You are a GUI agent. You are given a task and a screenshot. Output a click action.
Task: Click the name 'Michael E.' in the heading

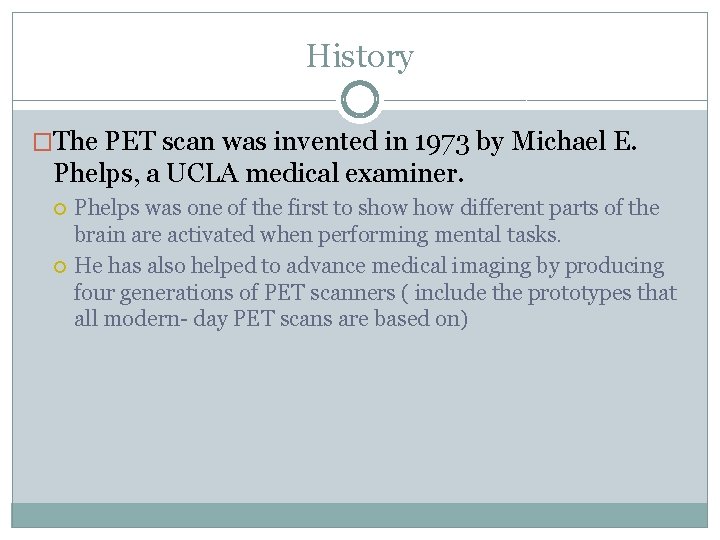572,143
